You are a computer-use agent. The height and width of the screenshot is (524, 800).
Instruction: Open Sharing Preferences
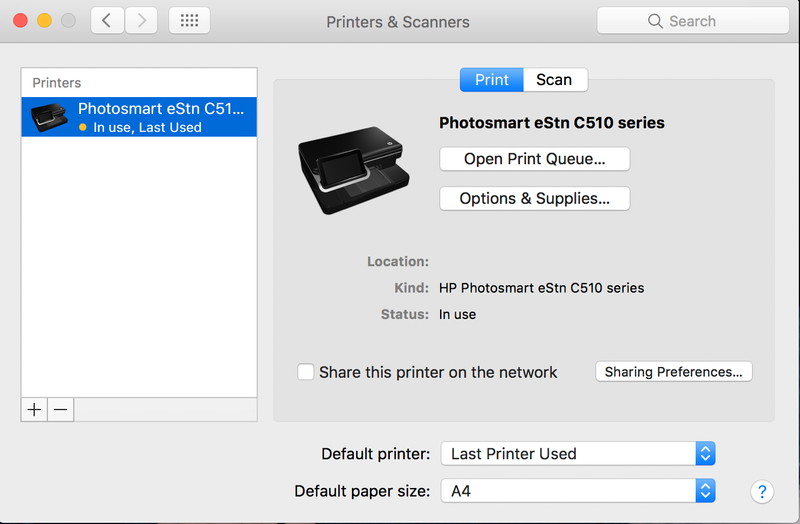673,371
